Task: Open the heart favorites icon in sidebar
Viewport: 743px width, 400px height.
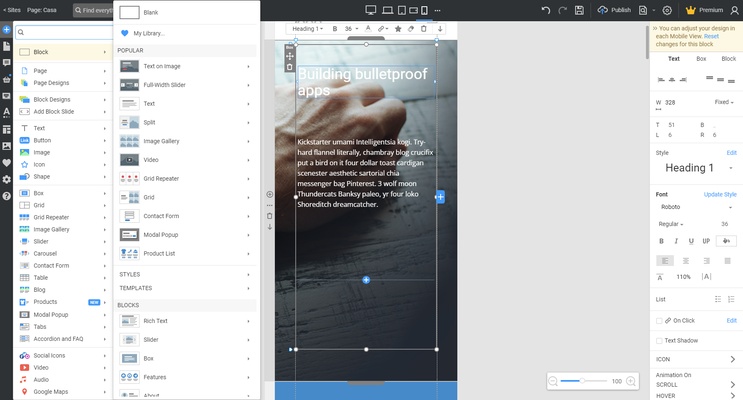Action: [x=6, y=163]
